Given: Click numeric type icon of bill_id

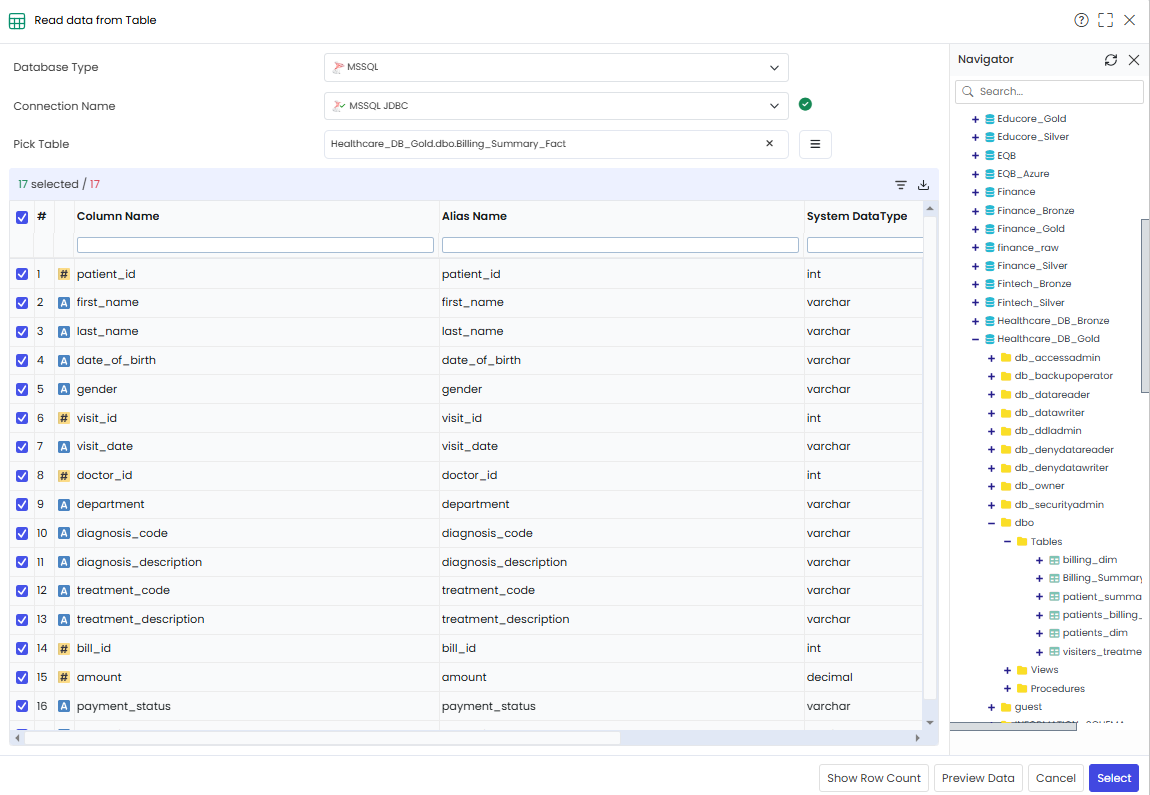Looking at the screenshot, I should (x=64, y=649).
